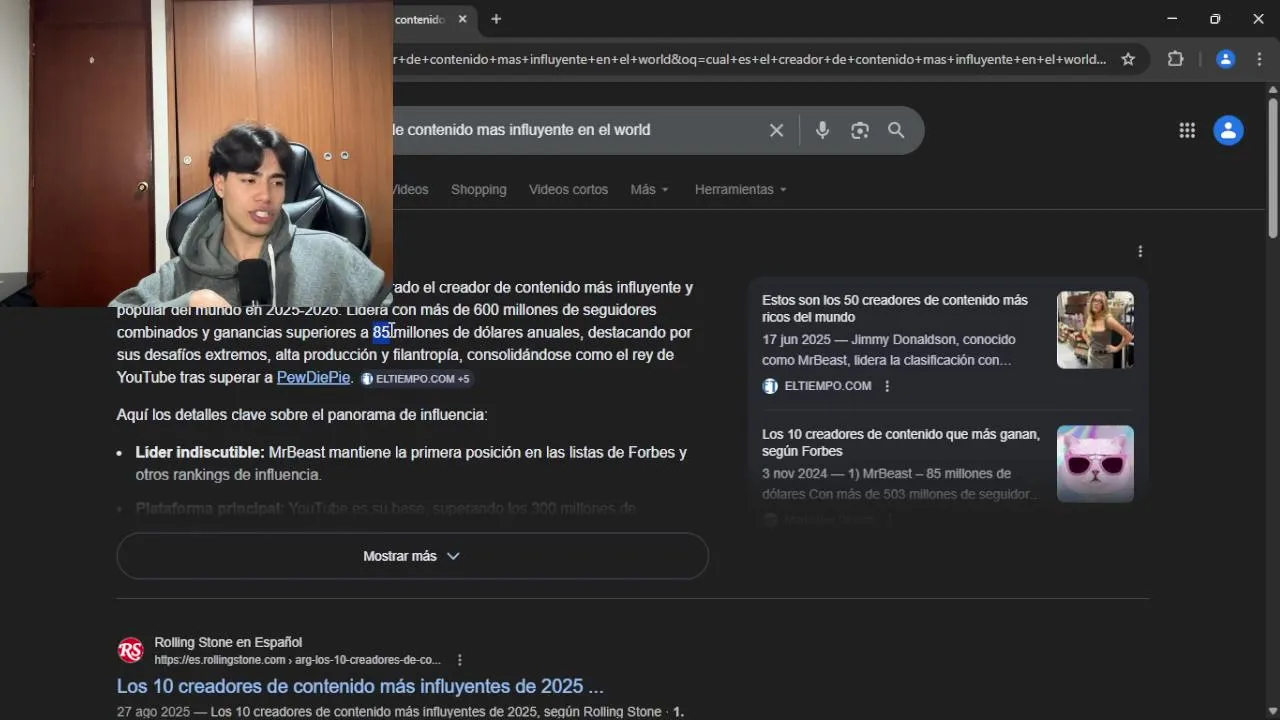Click 'Aquí los detalles clave' sentence
Image resolution: width=1280 pixels, height=720 pixels.
click(x=302, y=414)
